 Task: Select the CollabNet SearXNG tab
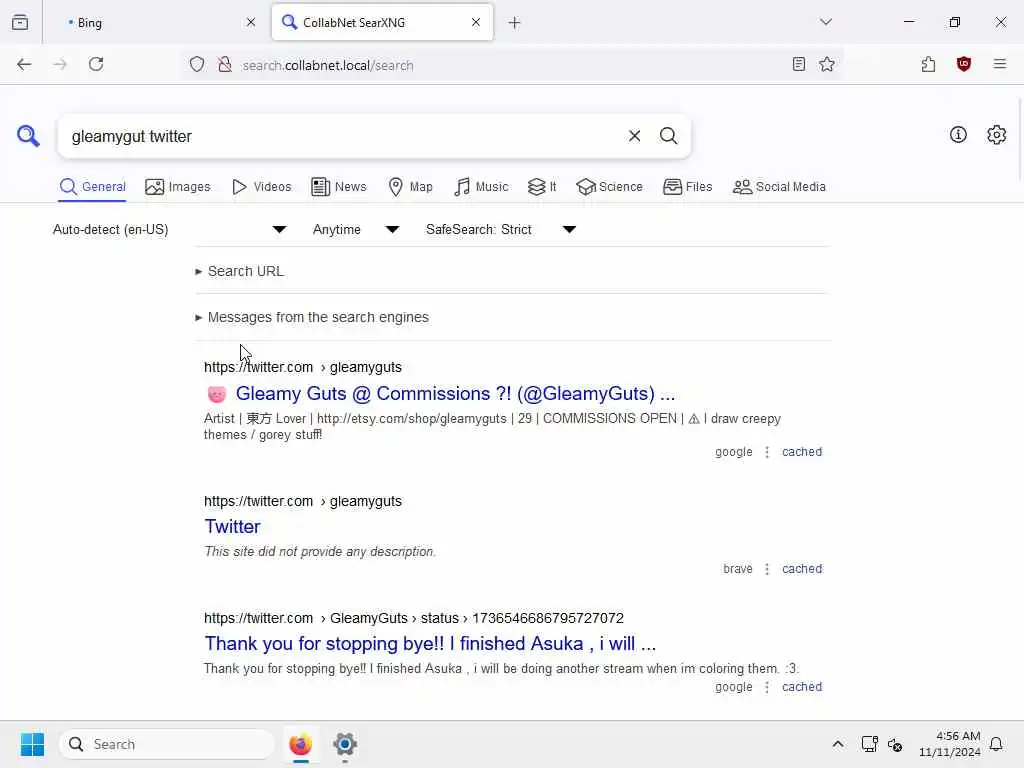(x=382, y=23)
